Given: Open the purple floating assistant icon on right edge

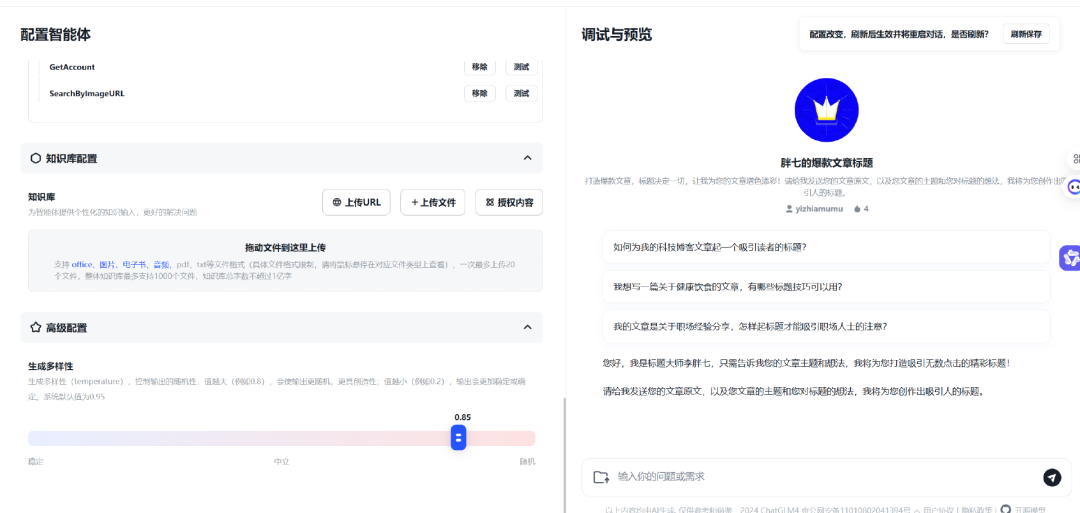Looking at the screenshot, I should click(1070, 258).
